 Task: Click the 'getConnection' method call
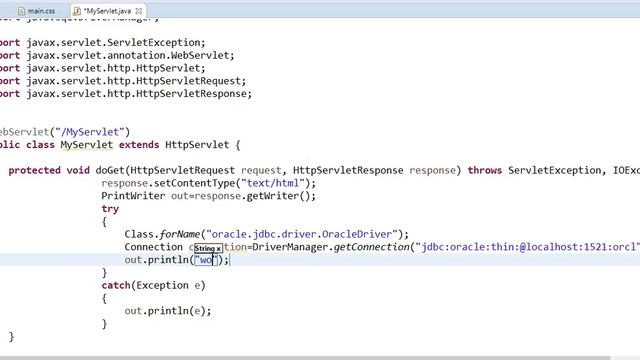(x=371, y=247)
